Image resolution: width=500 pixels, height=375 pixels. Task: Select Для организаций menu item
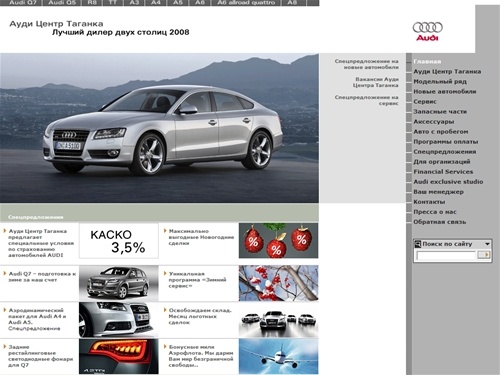point(442,162)
